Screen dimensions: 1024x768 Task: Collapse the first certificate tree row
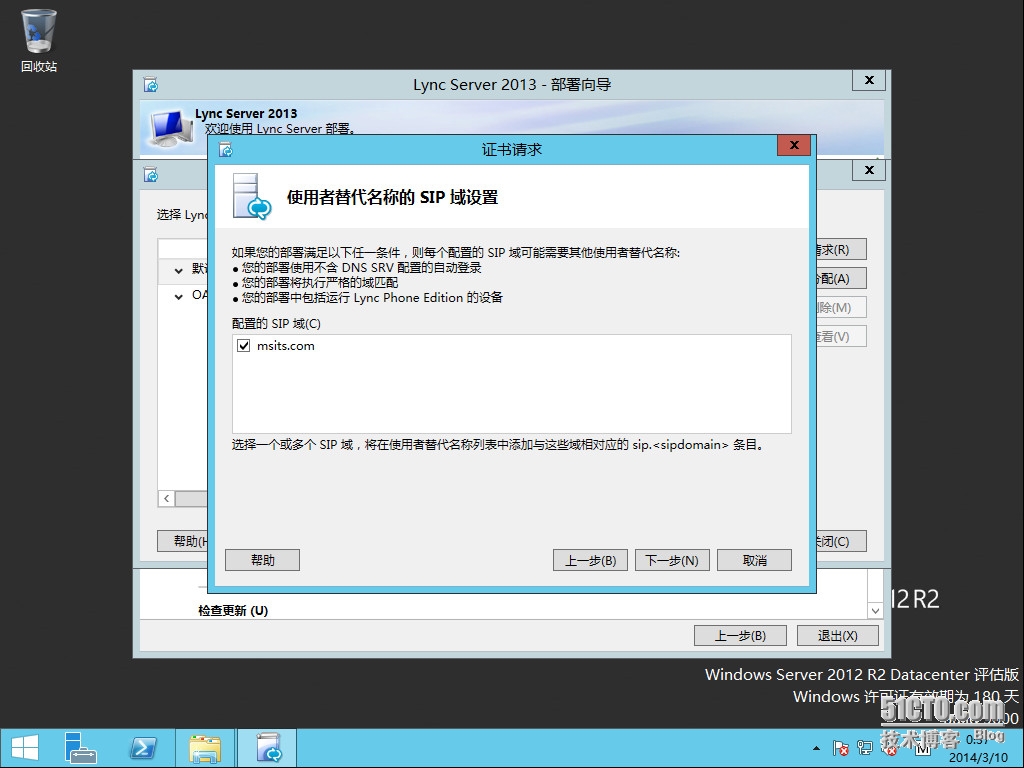click(x=178, y=270)
